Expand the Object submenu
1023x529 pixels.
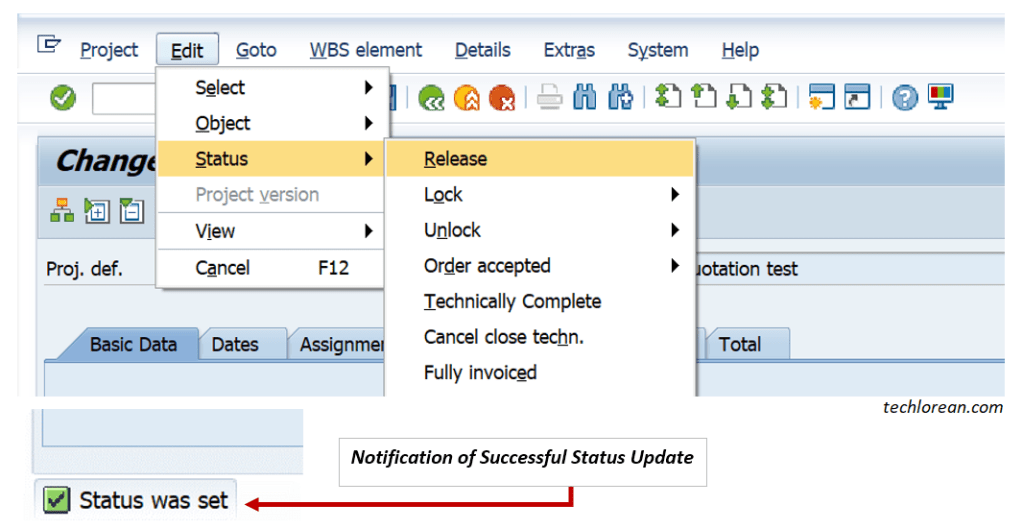click(272, 123)
